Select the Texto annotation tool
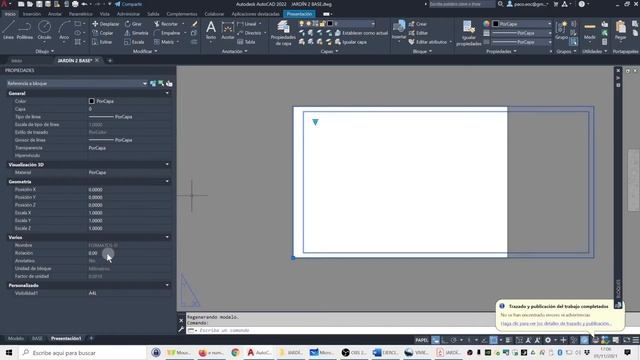 (211, 31)
